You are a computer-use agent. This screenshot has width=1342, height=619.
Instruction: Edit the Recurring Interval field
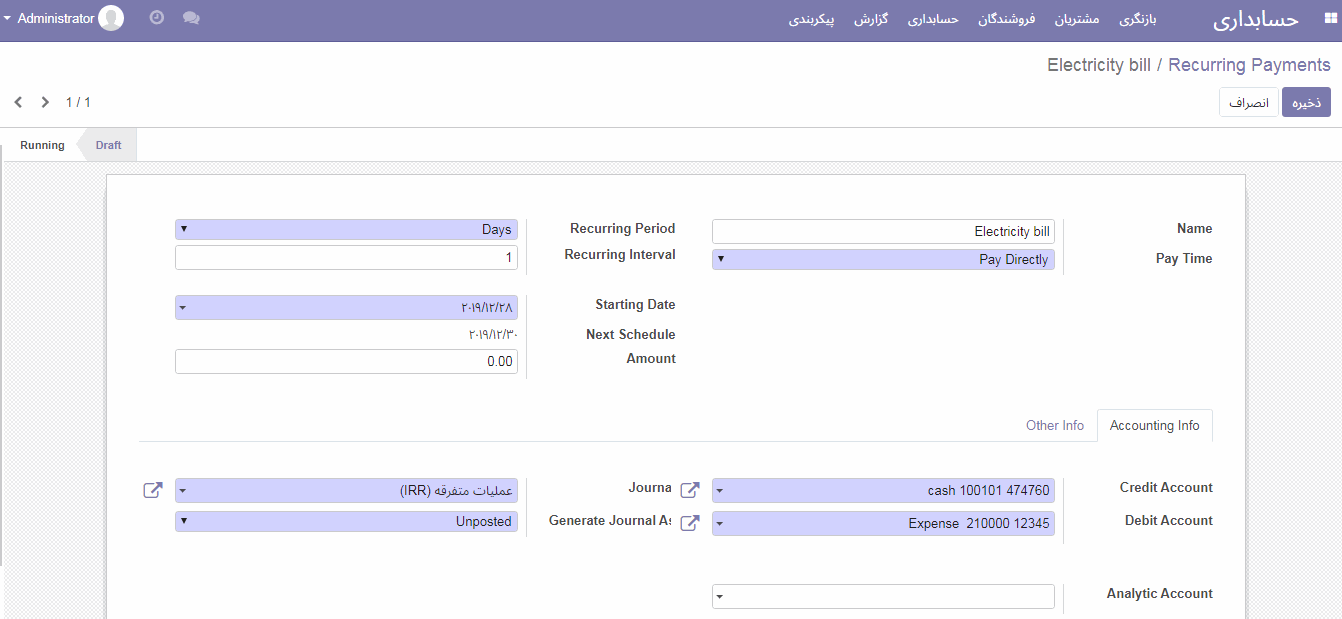pos(346,258)
